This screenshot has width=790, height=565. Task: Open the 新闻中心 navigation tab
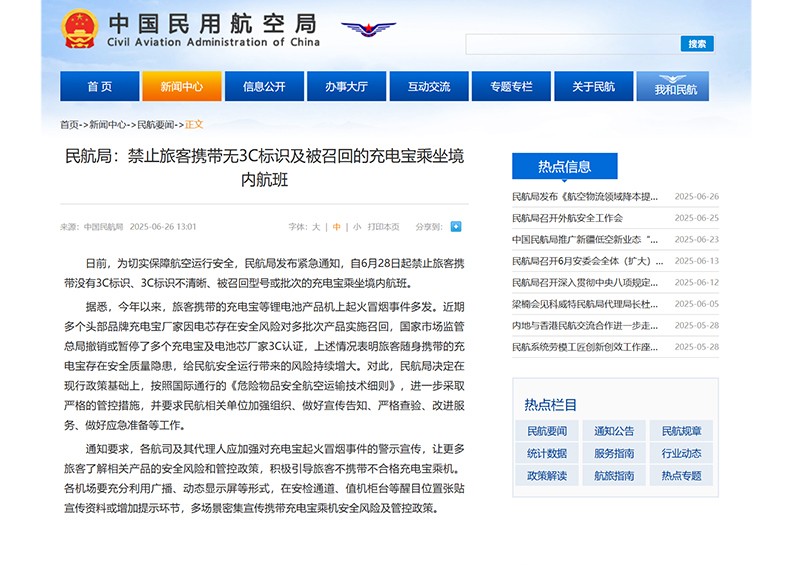click(182, 86)
